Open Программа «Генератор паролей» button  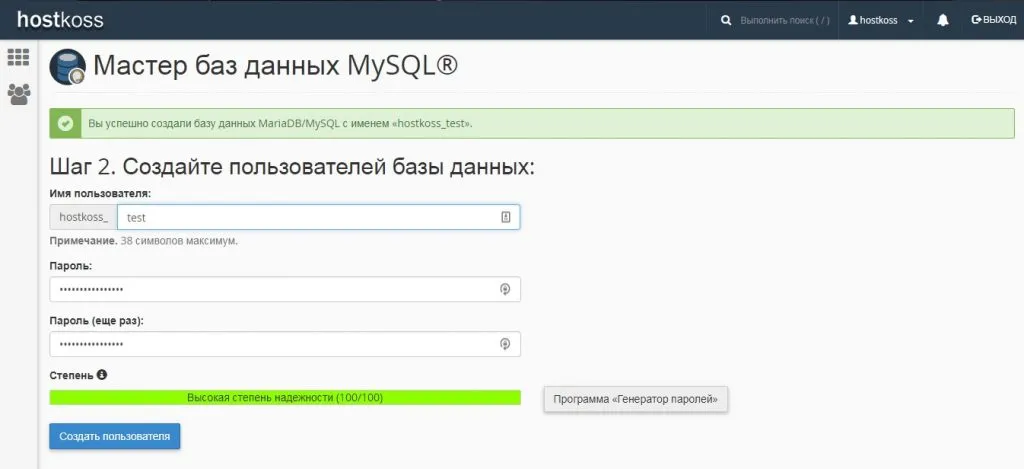pos(635,399)
